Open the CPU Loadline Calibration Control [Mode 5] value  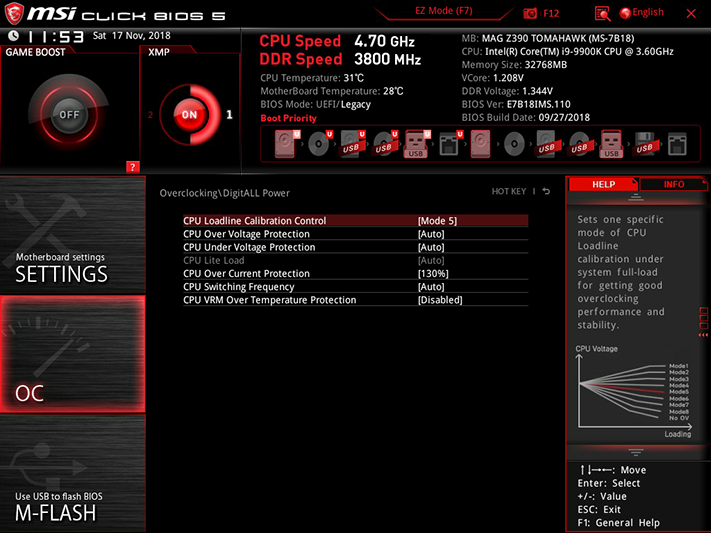click(437, 221)
